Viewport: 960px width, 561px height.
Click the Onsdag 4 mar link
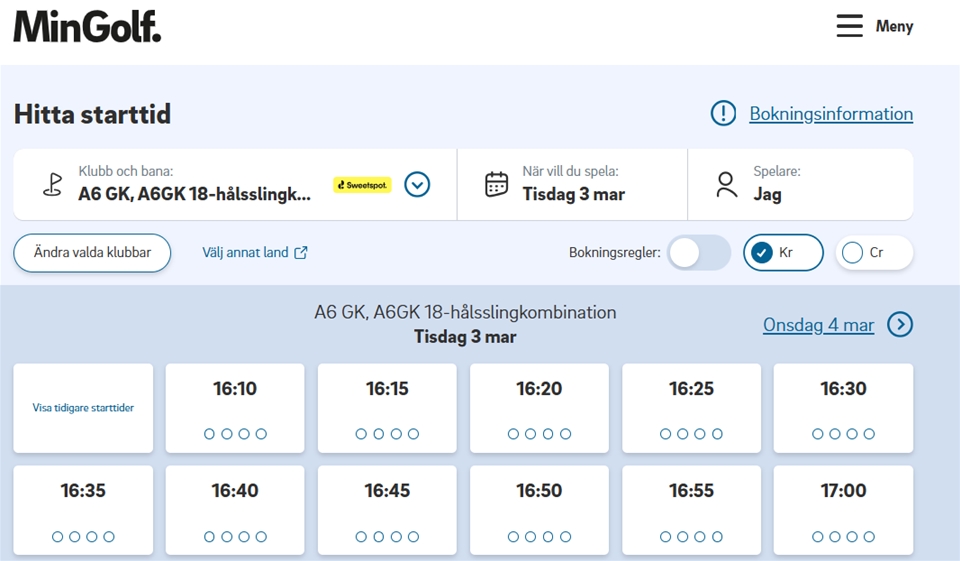point(818,325)
